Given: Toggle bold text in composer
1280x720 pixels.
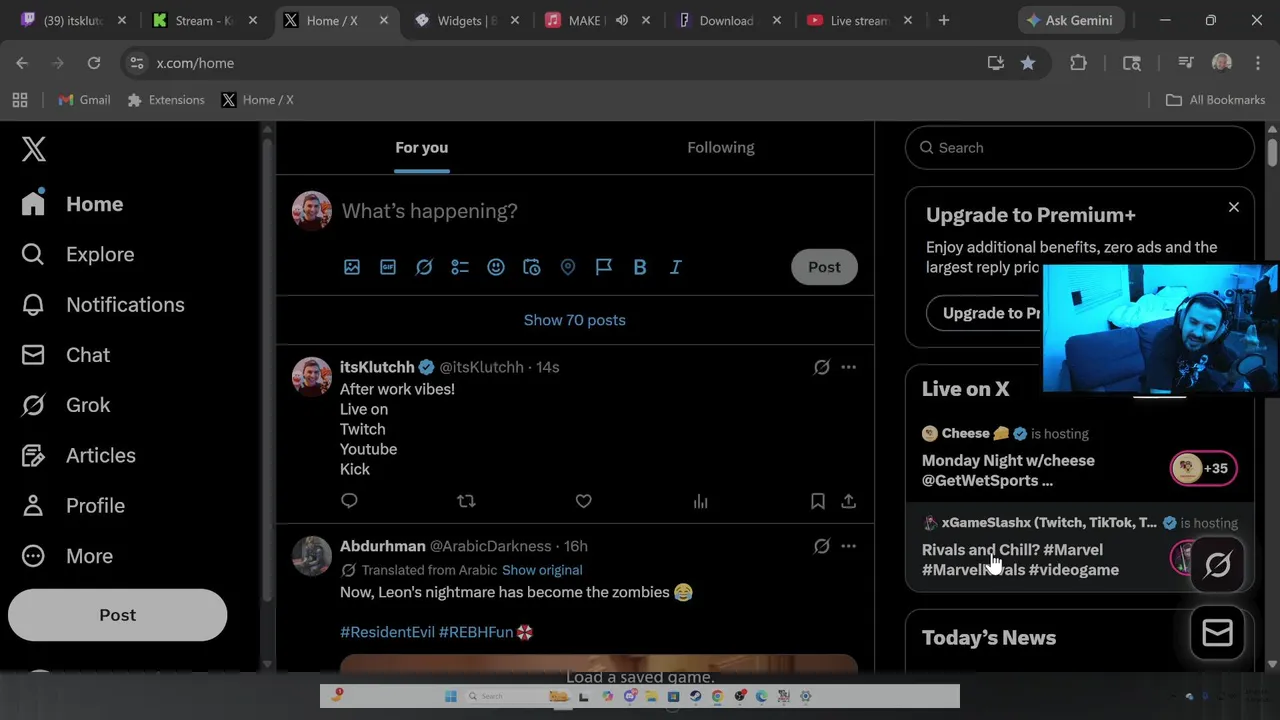Looking at the screenshot, I should coord(640,267).
